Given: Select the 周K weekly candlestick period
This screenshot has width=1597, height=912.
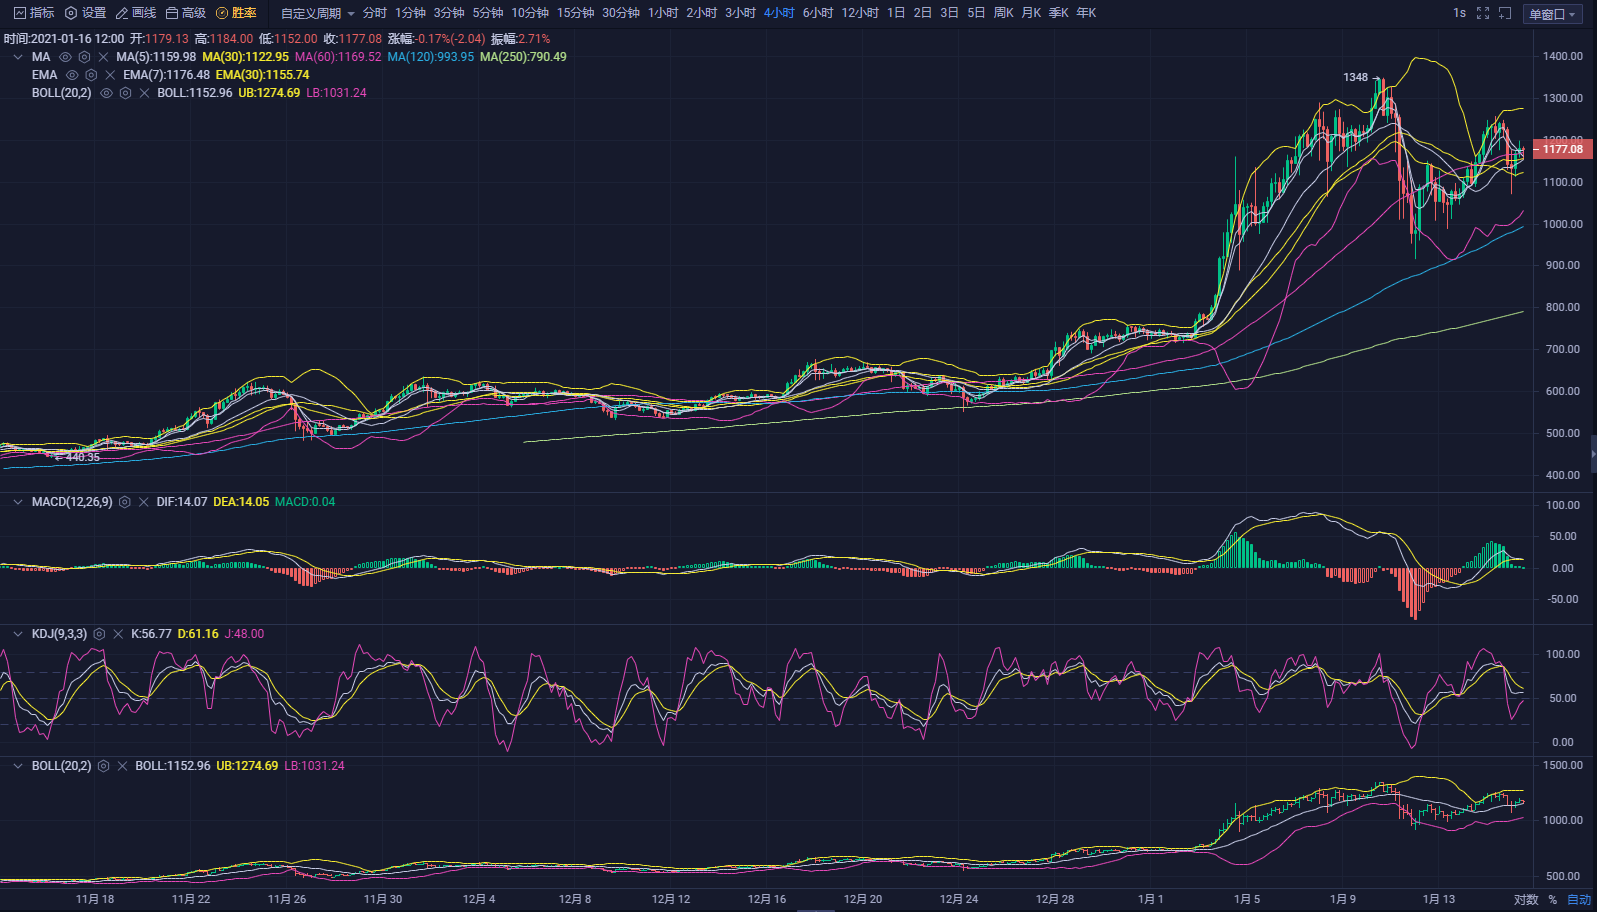Looking at the screenshot, I should point(1003,13).
